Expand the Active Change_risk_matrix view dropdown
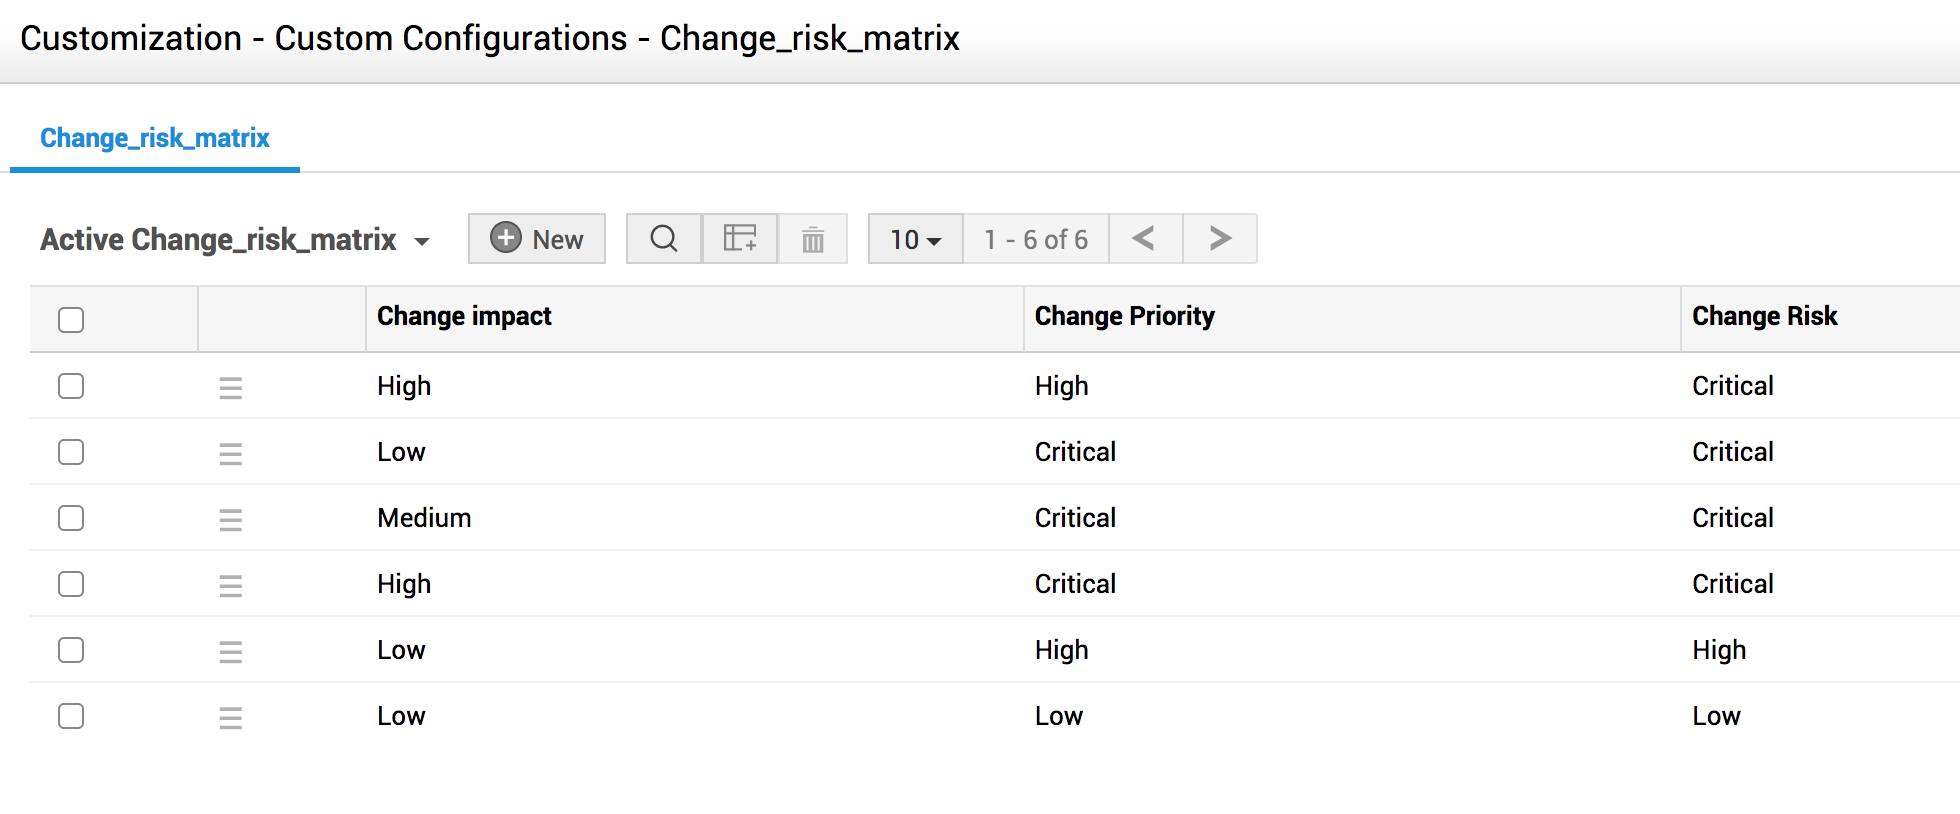Viewport: 1960px width, 814px height. point(422,241)
